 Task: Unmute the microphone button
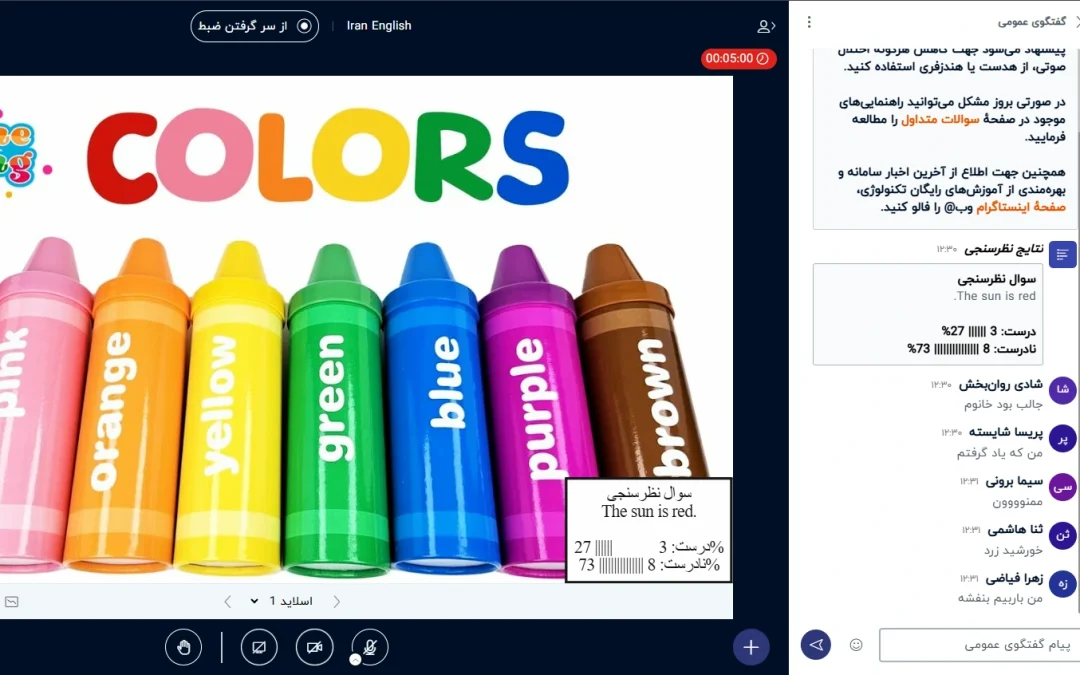[370, 647]
